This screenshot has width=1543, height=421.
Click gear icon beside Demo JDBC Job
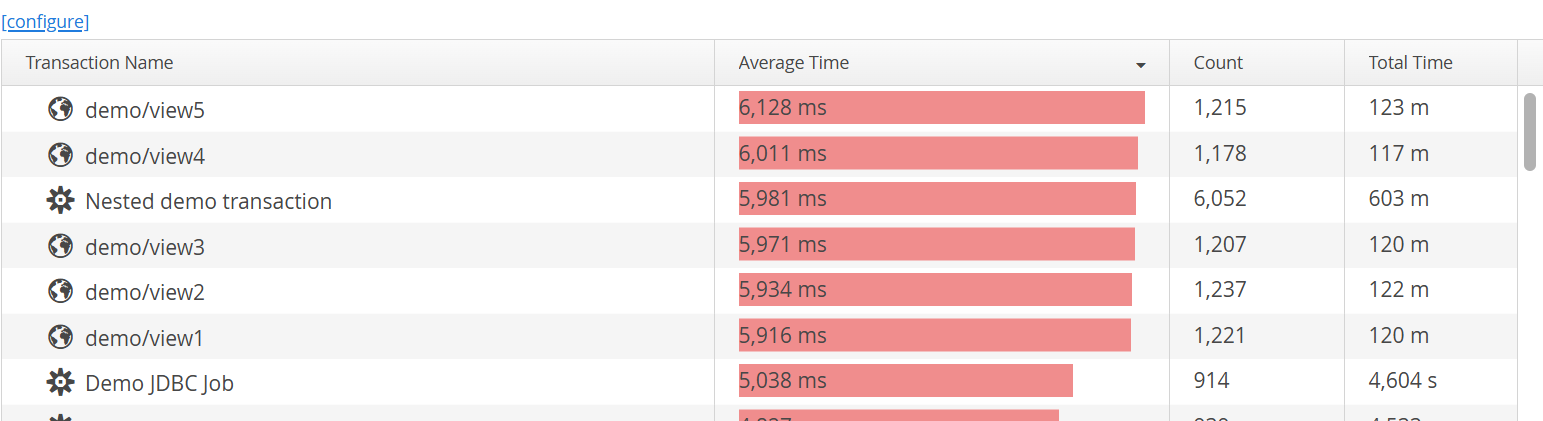click(60, 382)
